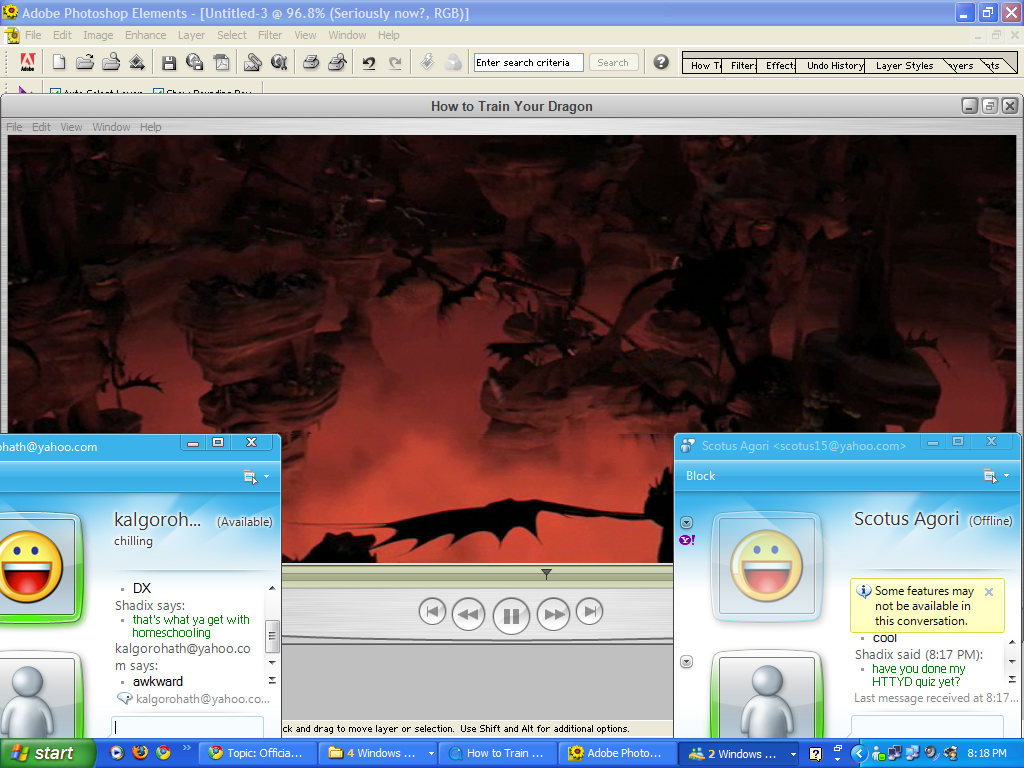Click the Save floppy disk icon
Image resolution: width=1024 pixels, height=768 pixels.
(x=169, y=62)
